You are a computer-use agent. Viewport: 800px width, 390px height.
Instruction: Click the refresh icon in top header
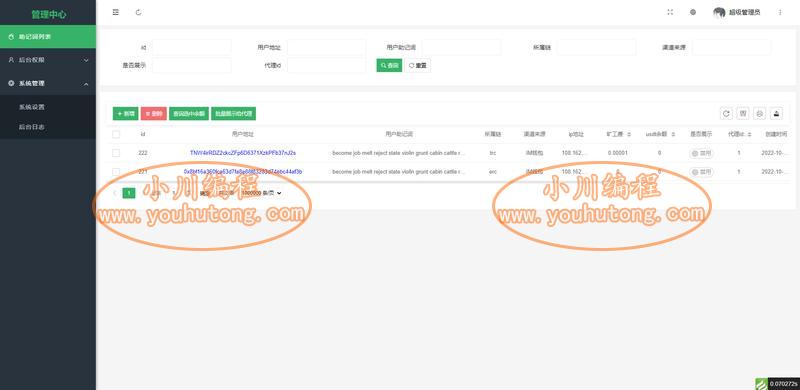pyautogui.click(x=139, y=12)
